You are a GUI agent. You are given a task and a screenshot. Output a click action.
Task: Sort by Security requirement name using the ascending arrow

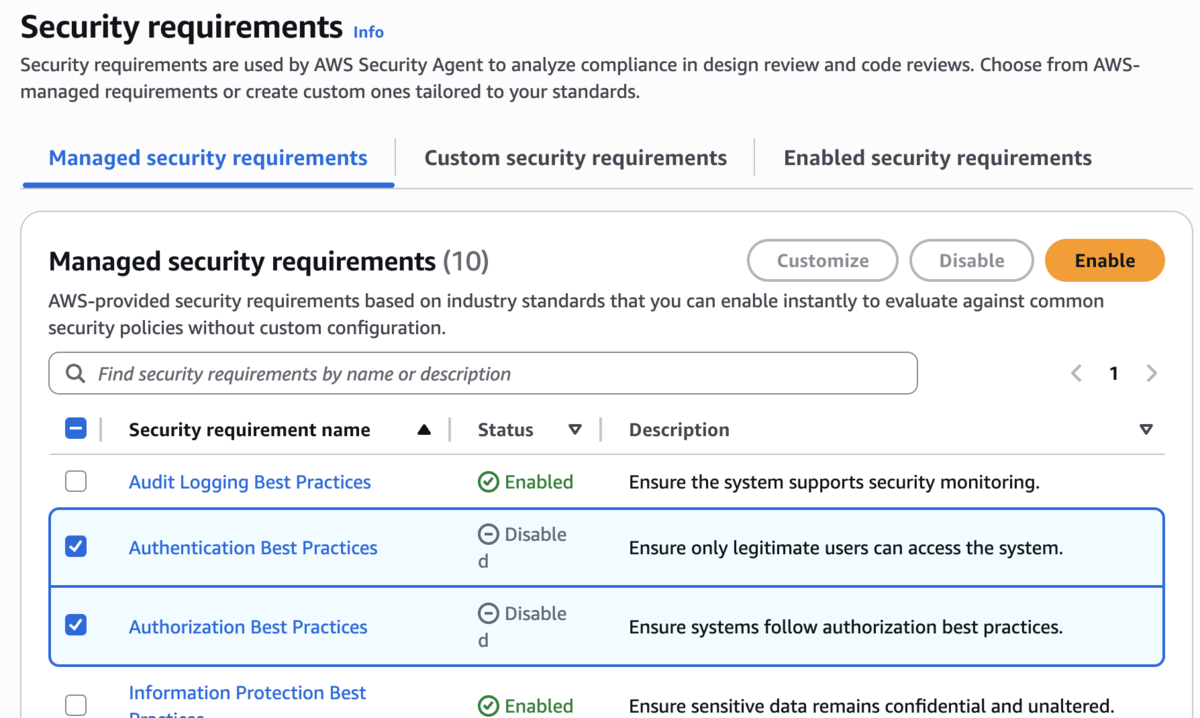click(x=424, y=430)
